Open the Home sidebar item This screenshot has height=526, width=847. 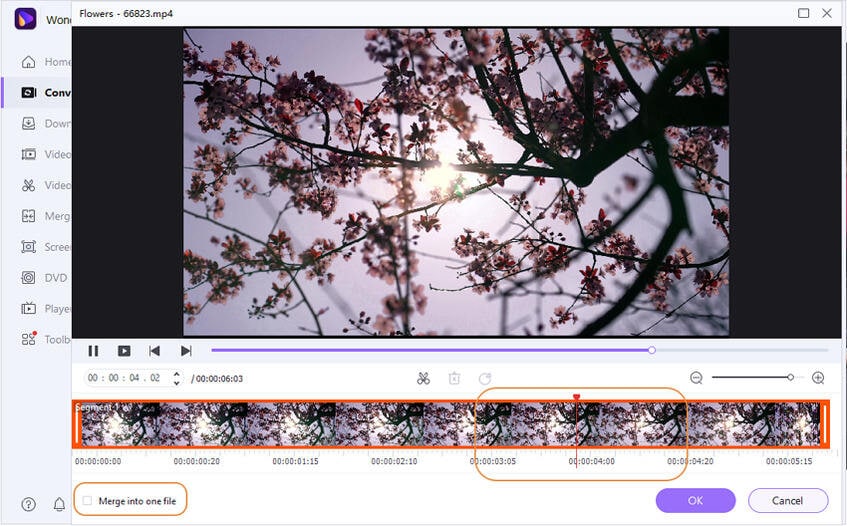45,62
